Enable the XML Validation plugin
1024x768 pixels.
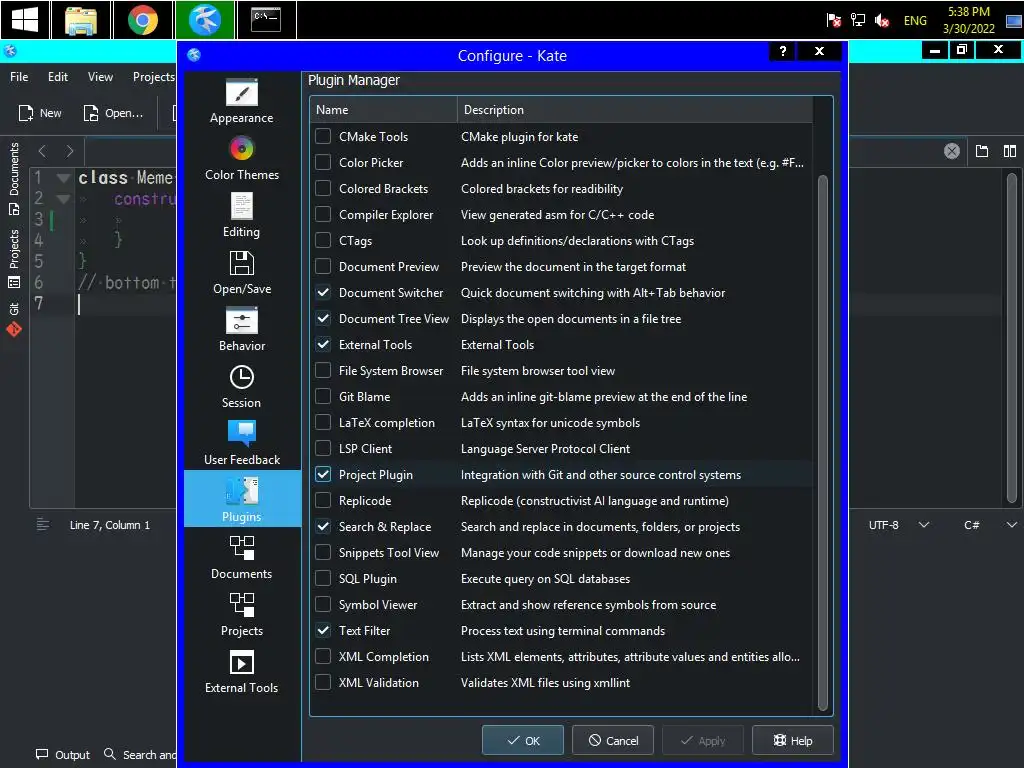point(323,682)
